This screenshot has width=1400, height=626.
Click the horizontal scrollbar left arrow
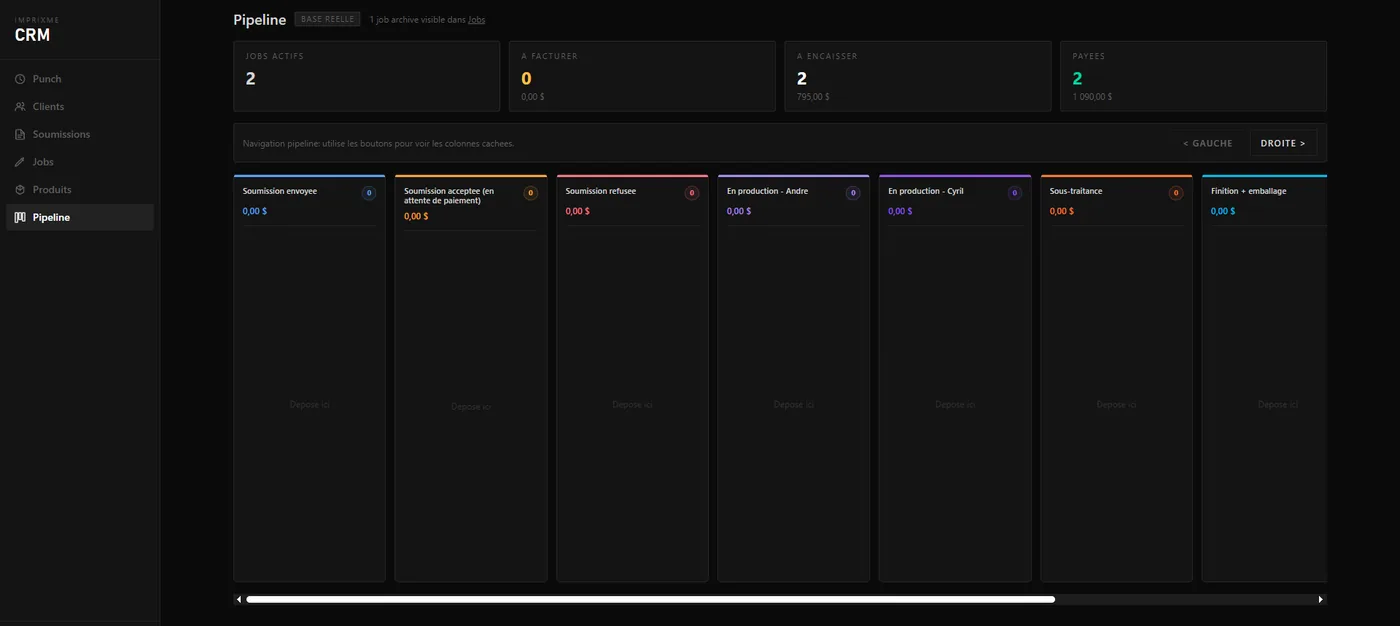coord(239,600)
